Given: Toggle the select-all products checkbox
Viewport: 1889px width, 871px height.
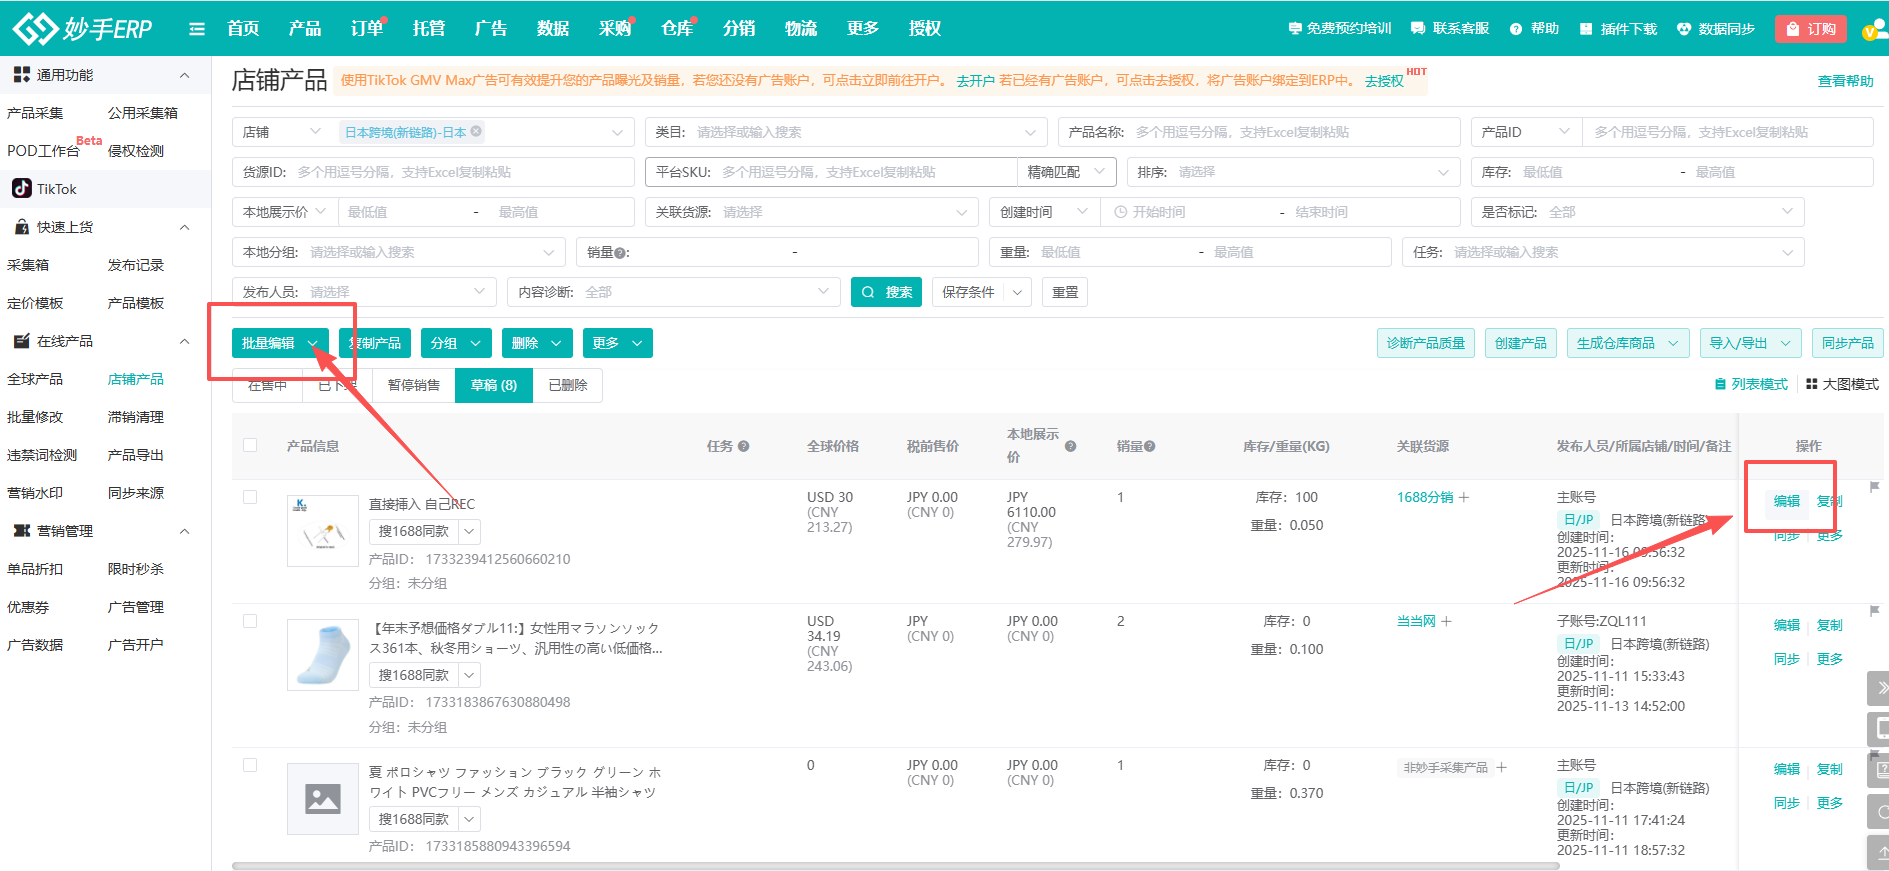Looking at the screenshot, I should click(x=250, y=445).
